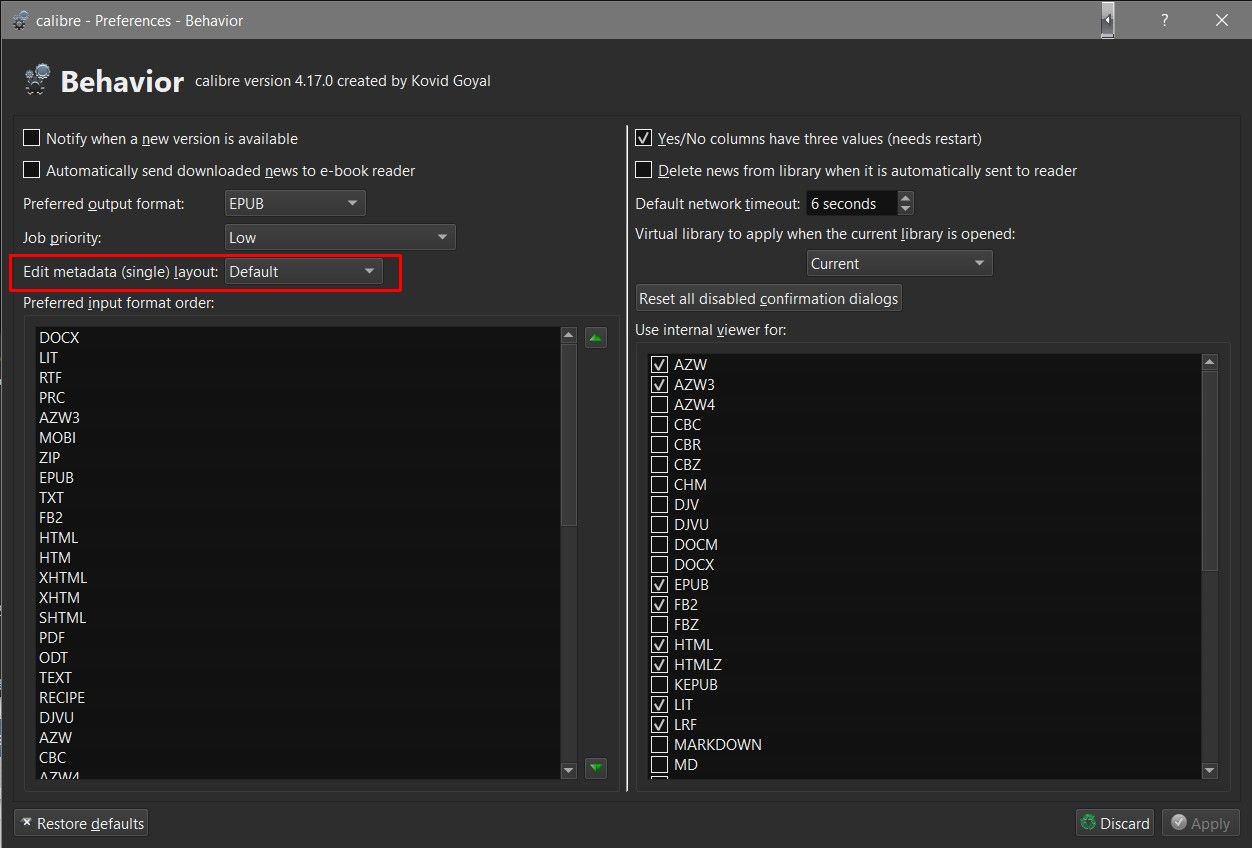Screen dimensions: 1252x848
Task: Click Reset all disabled confirmation dialogs
Action: [x=769, y=298]
